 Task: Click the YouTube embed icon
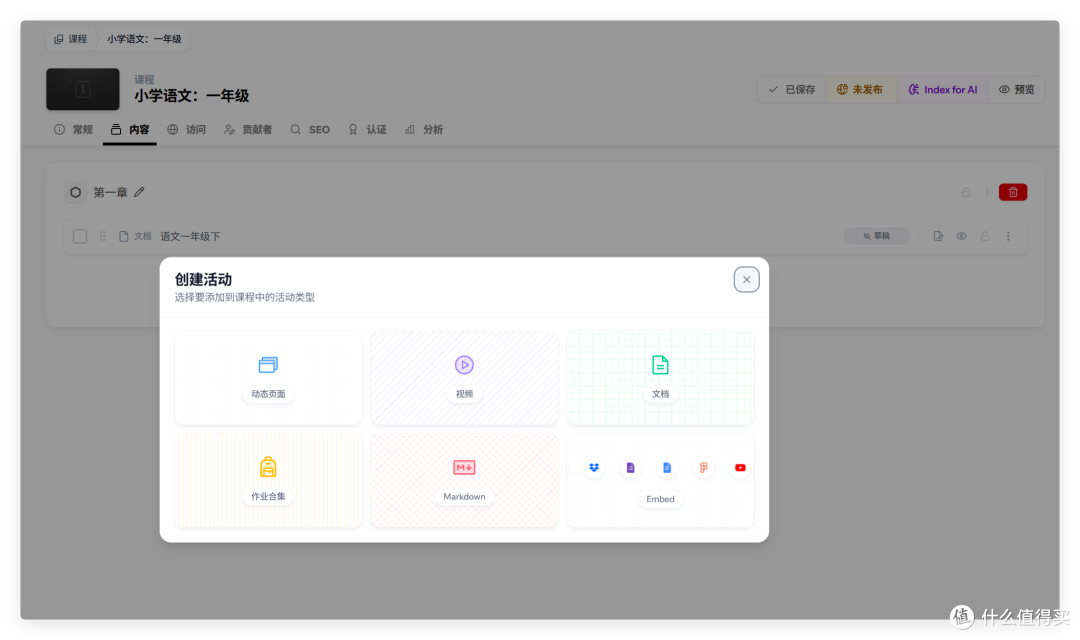click(740, 468)
